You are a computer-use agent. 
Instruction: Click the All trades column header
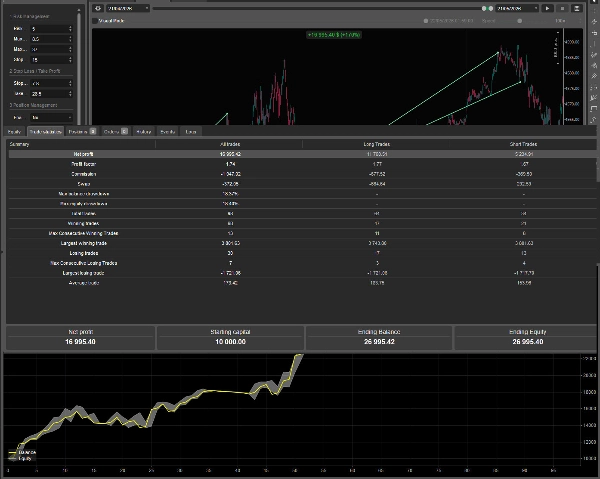point(230,144)
